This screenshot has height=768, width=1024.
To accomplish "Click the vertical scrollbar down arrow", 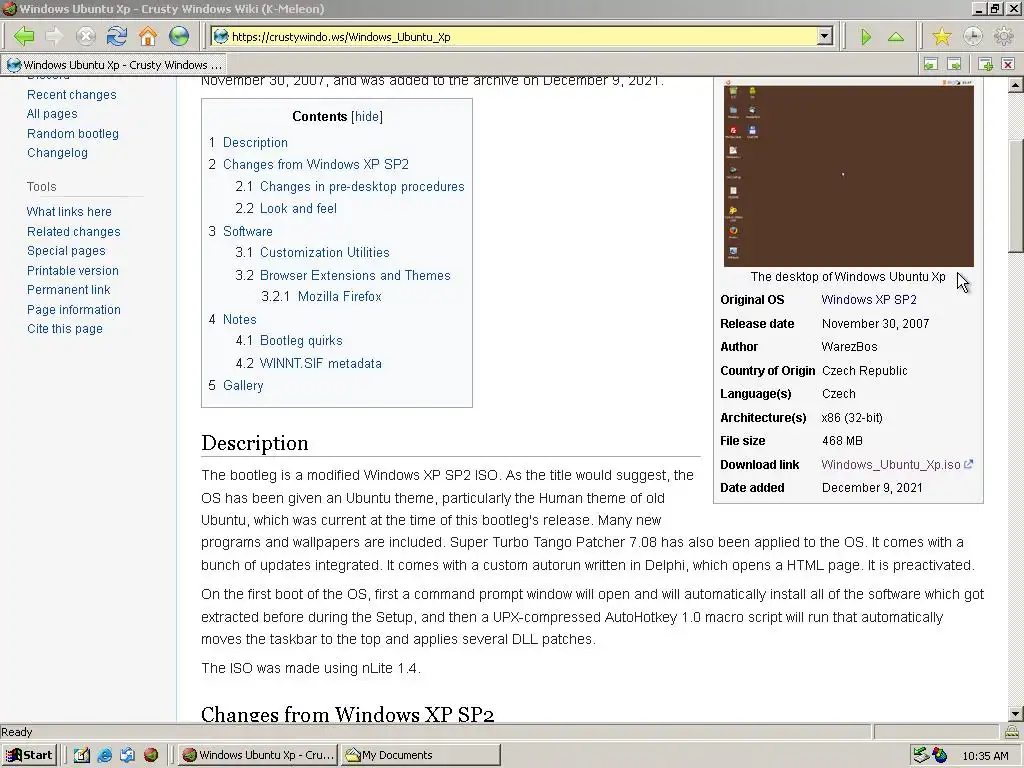I will pos(1016,713).
